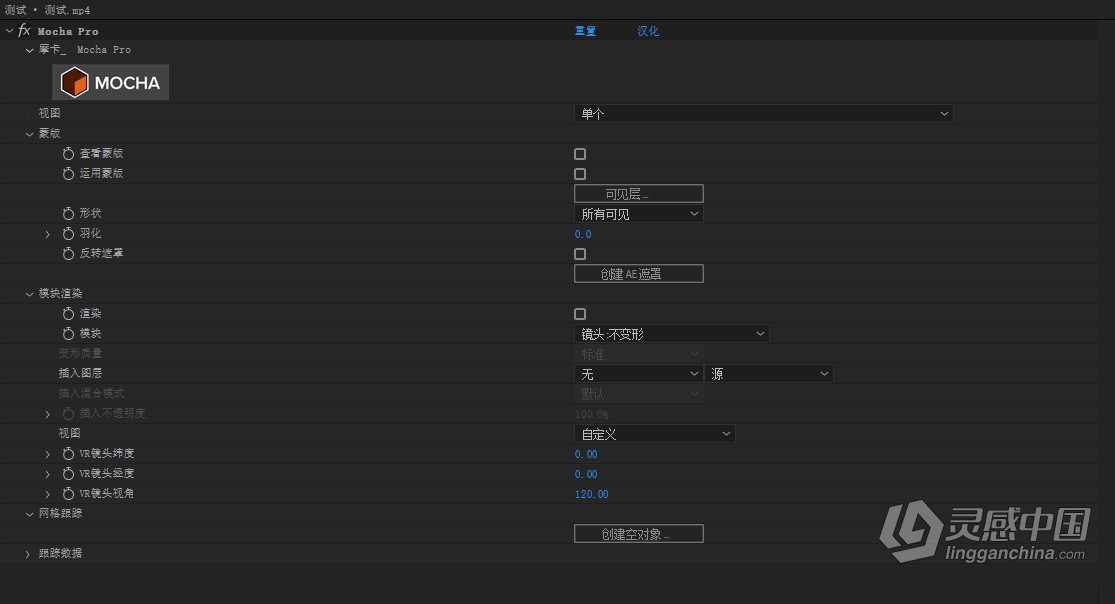
Task: Click the 可见层... button
Action: tap(639, 194)
